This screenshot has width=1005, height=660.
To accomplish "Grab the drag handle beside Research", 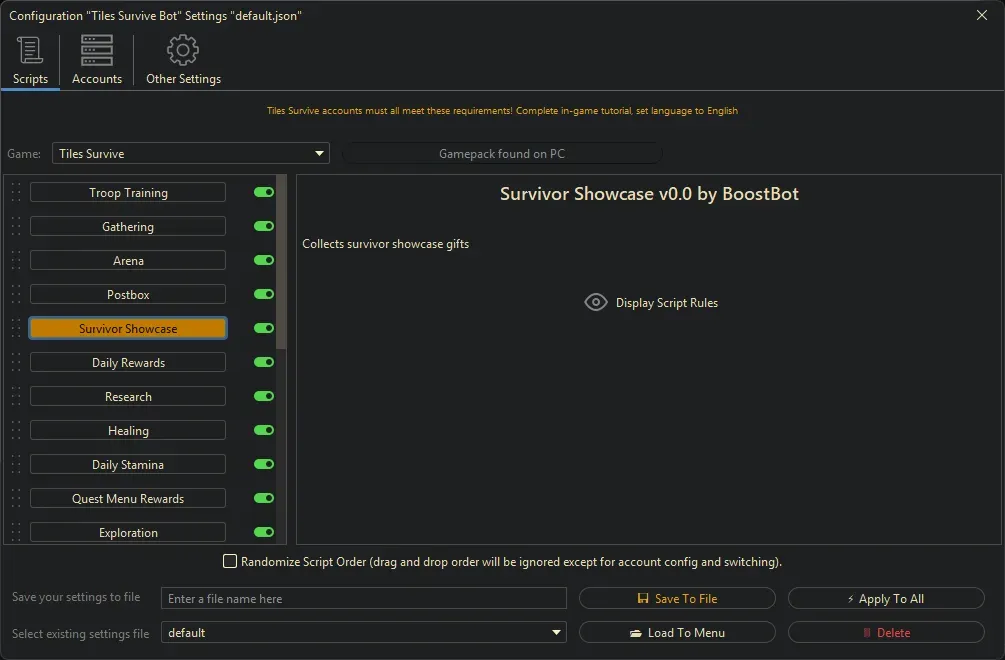I will 16,397.
